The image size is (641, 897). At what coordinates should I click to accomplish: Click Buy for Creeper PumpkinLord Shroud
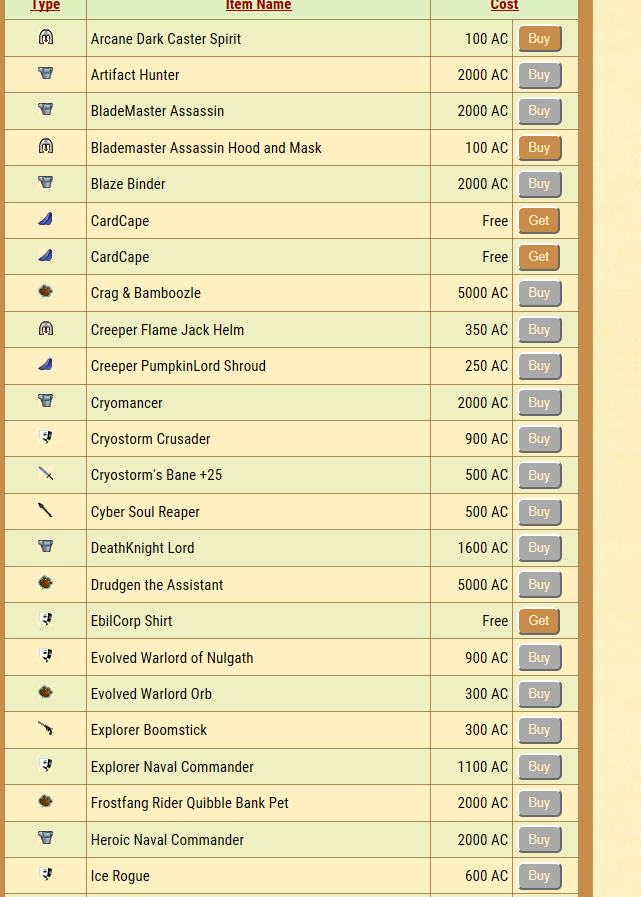(x=539, y=366)
